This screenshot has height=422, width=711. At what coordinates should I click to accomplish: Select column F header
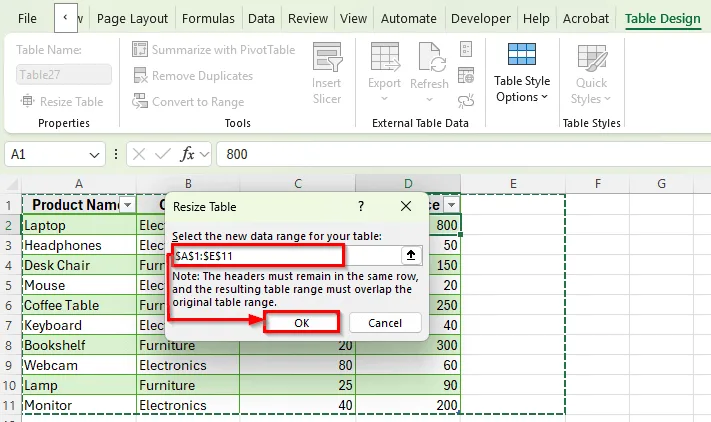[x=597, y=184]
